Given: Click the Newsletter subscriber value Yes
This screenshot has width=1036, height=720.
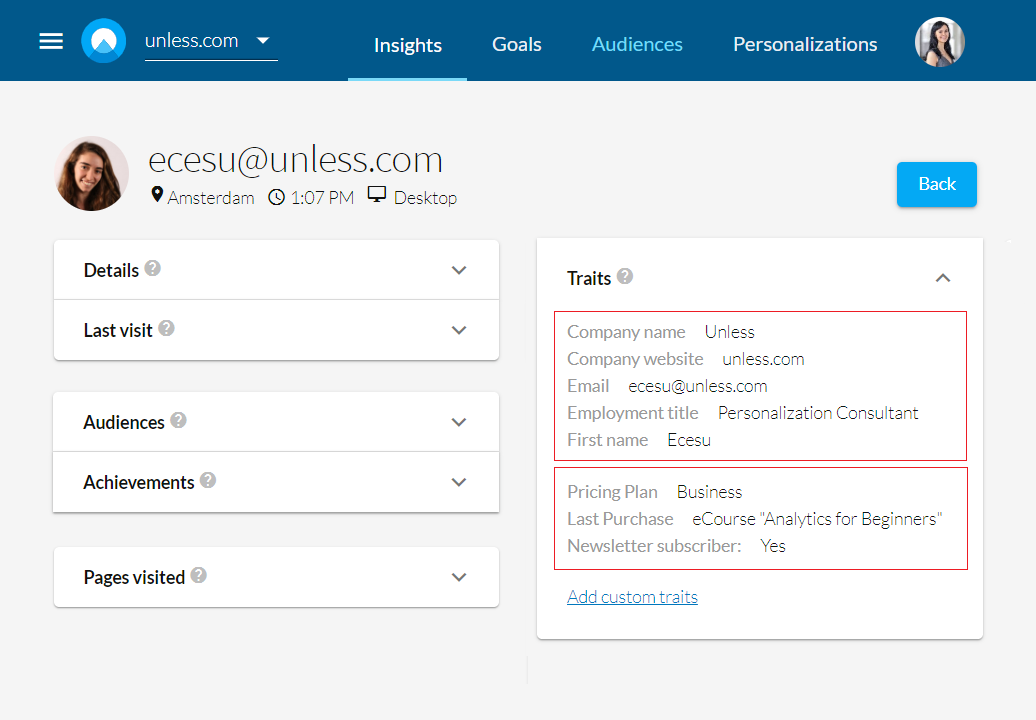Looking at the screenshot, I should [773, 546].
